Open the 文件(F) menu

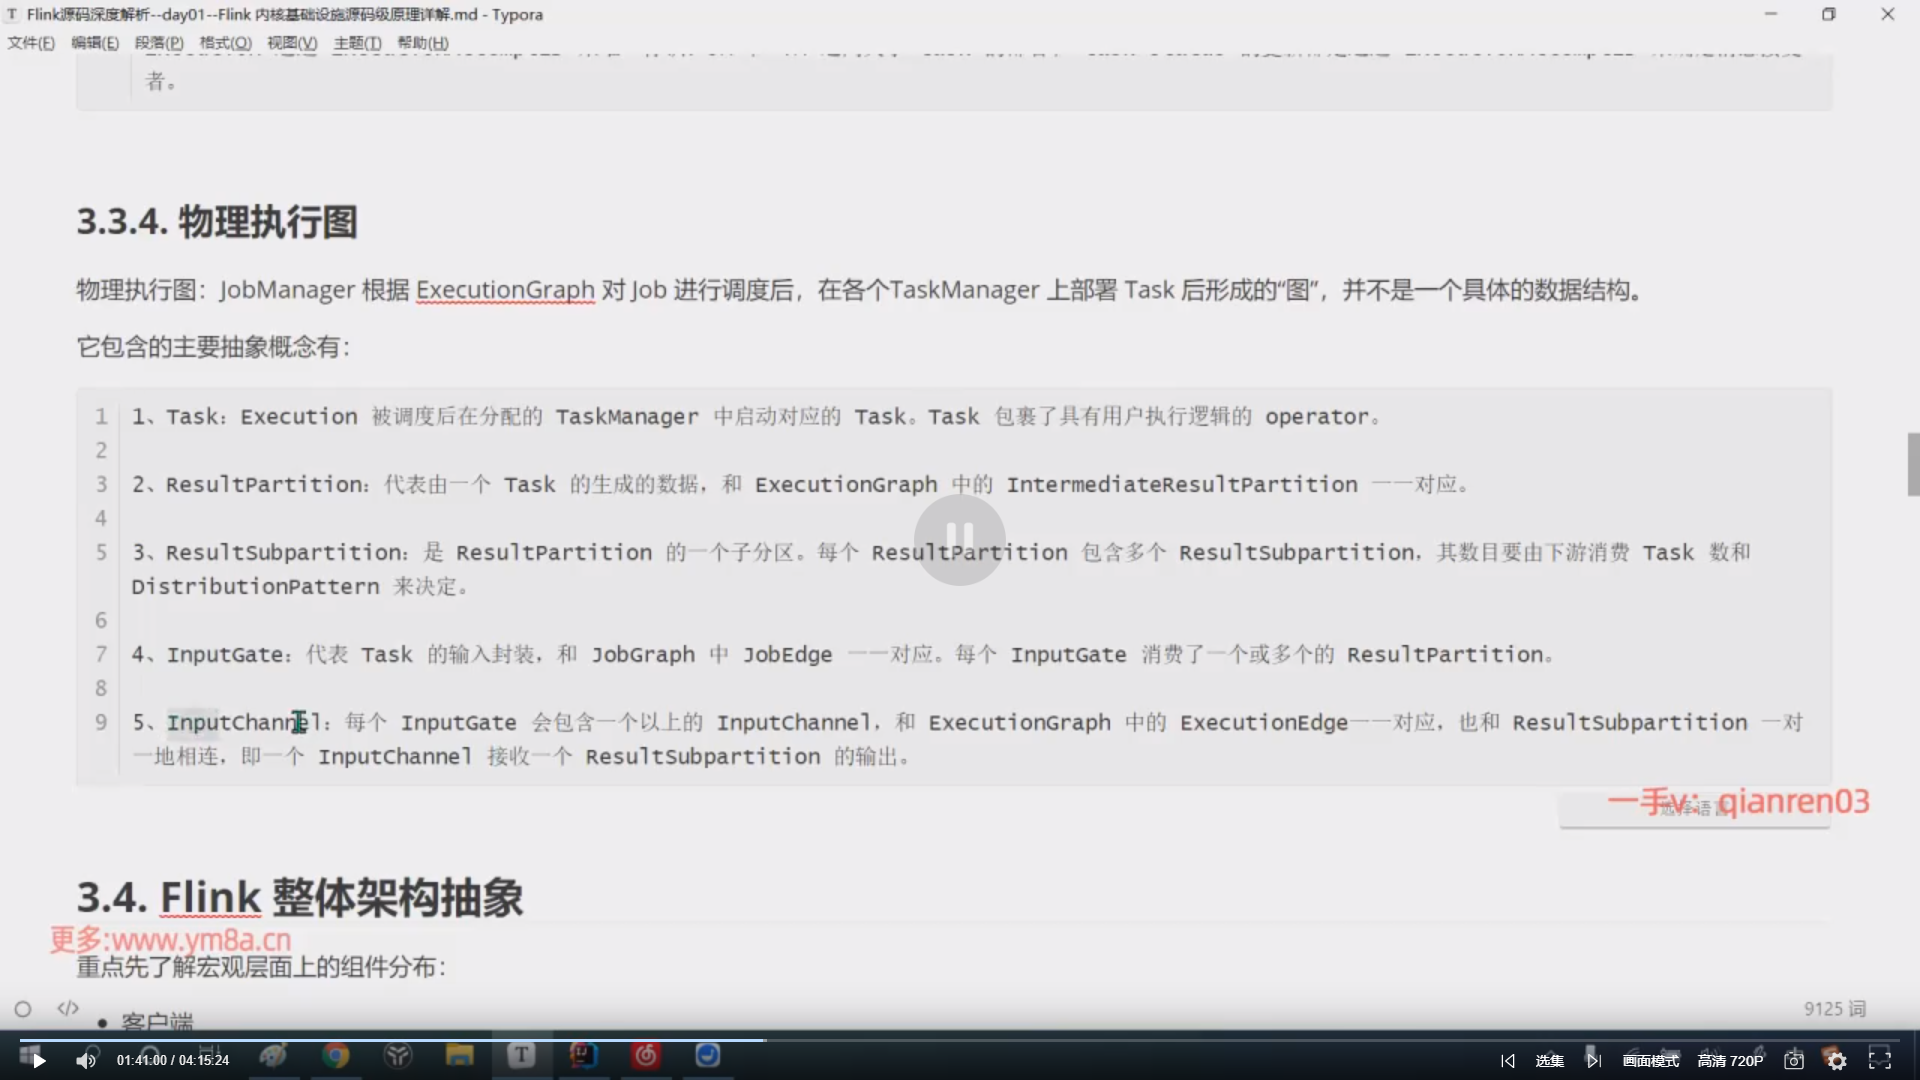31,43
